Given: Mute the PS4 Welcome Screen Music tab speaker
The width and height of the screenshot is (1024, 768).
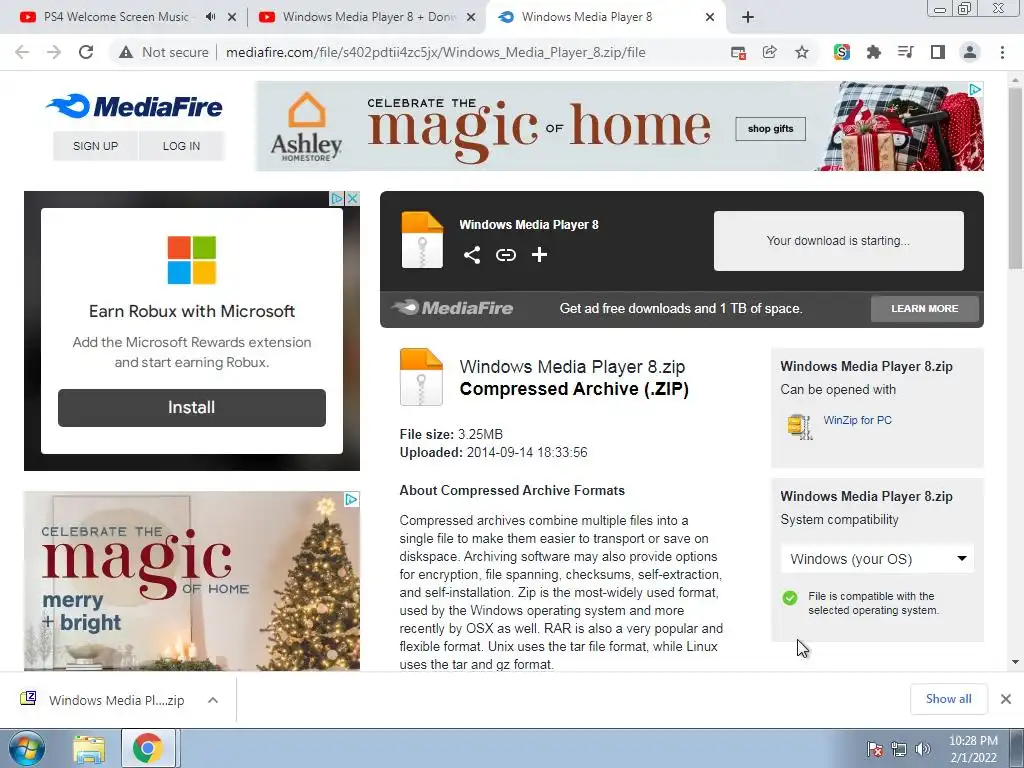Looking at the screenshot, I should (x=210, y=17).
